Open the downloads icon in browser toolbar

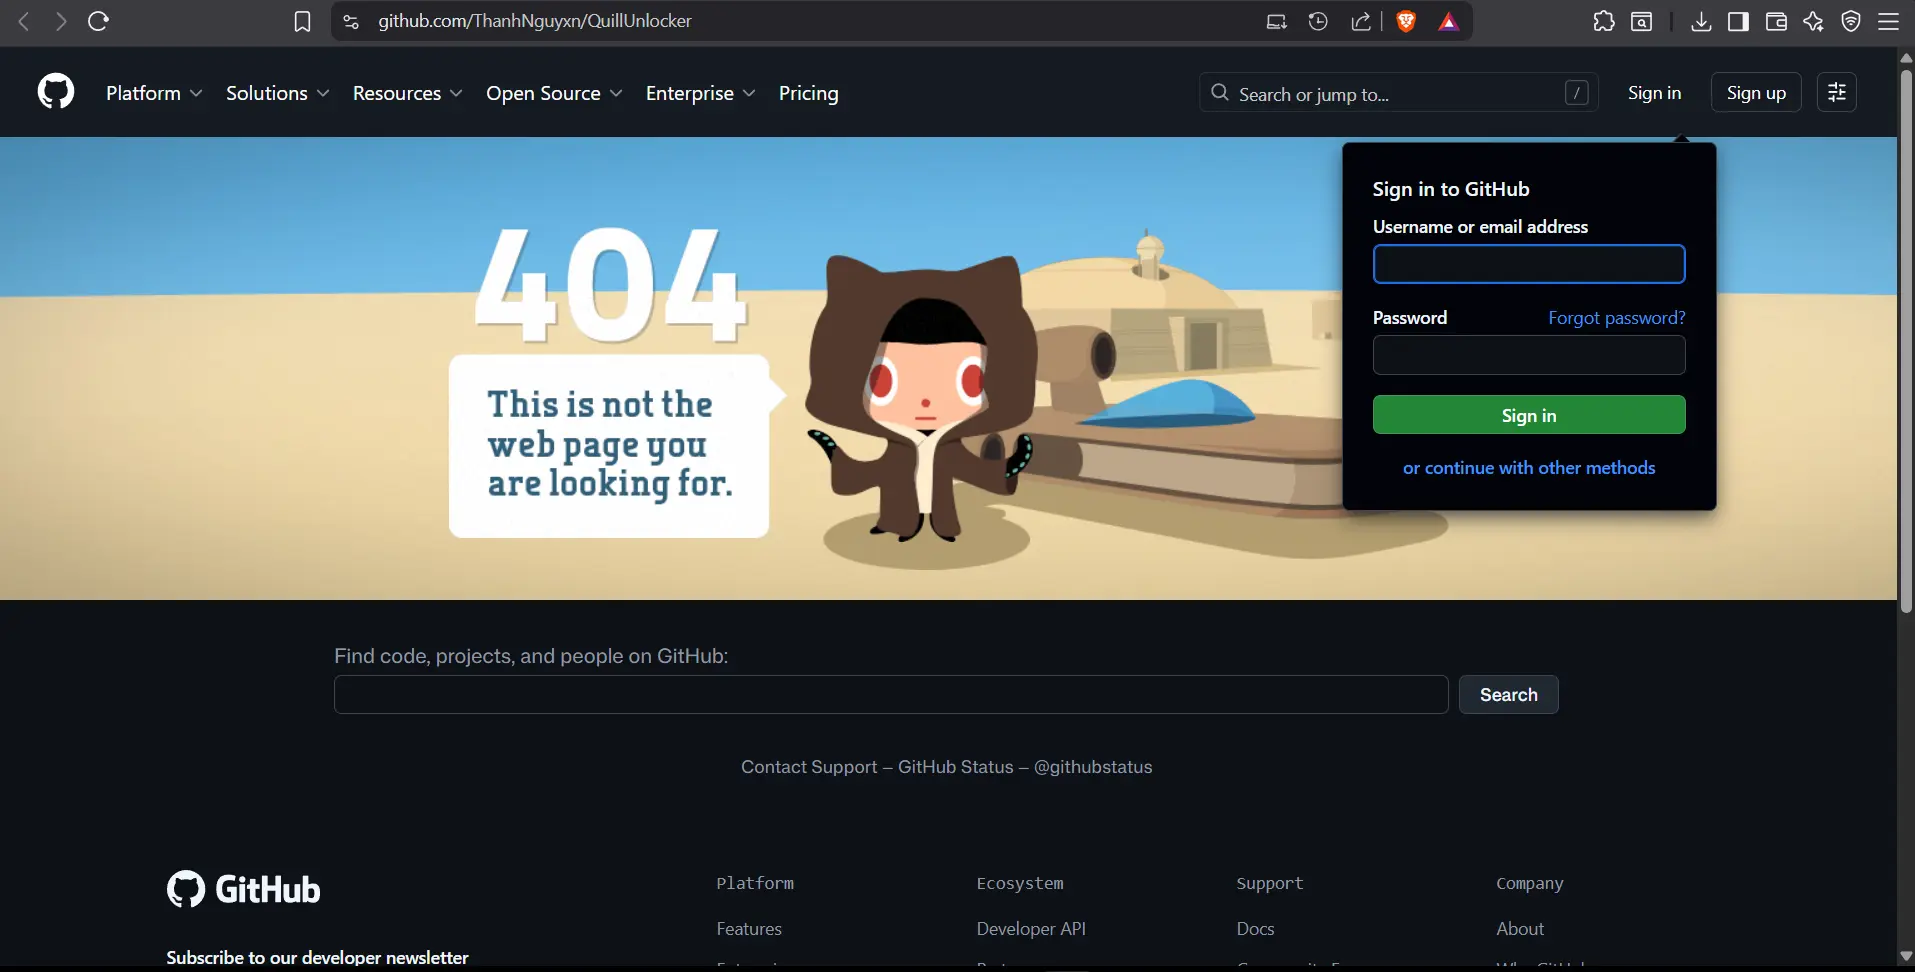click(x=1701, y=21)
